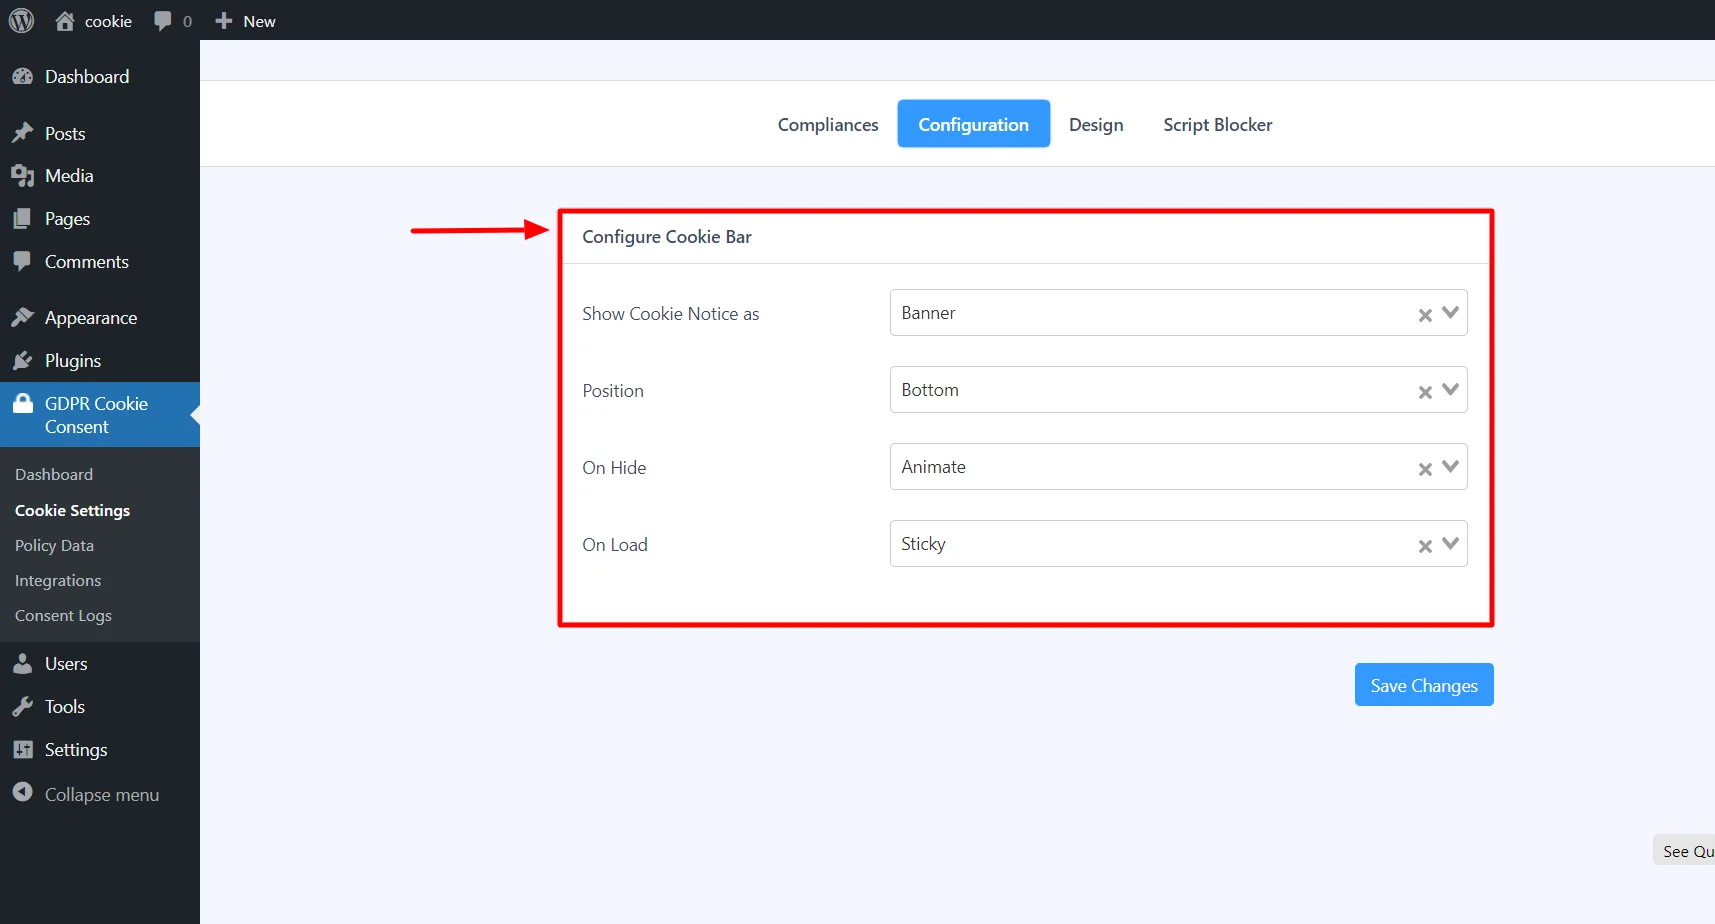1715x924 pixels.
Task: Open the Plugins icon in sidebar
Action: point(24,360)
